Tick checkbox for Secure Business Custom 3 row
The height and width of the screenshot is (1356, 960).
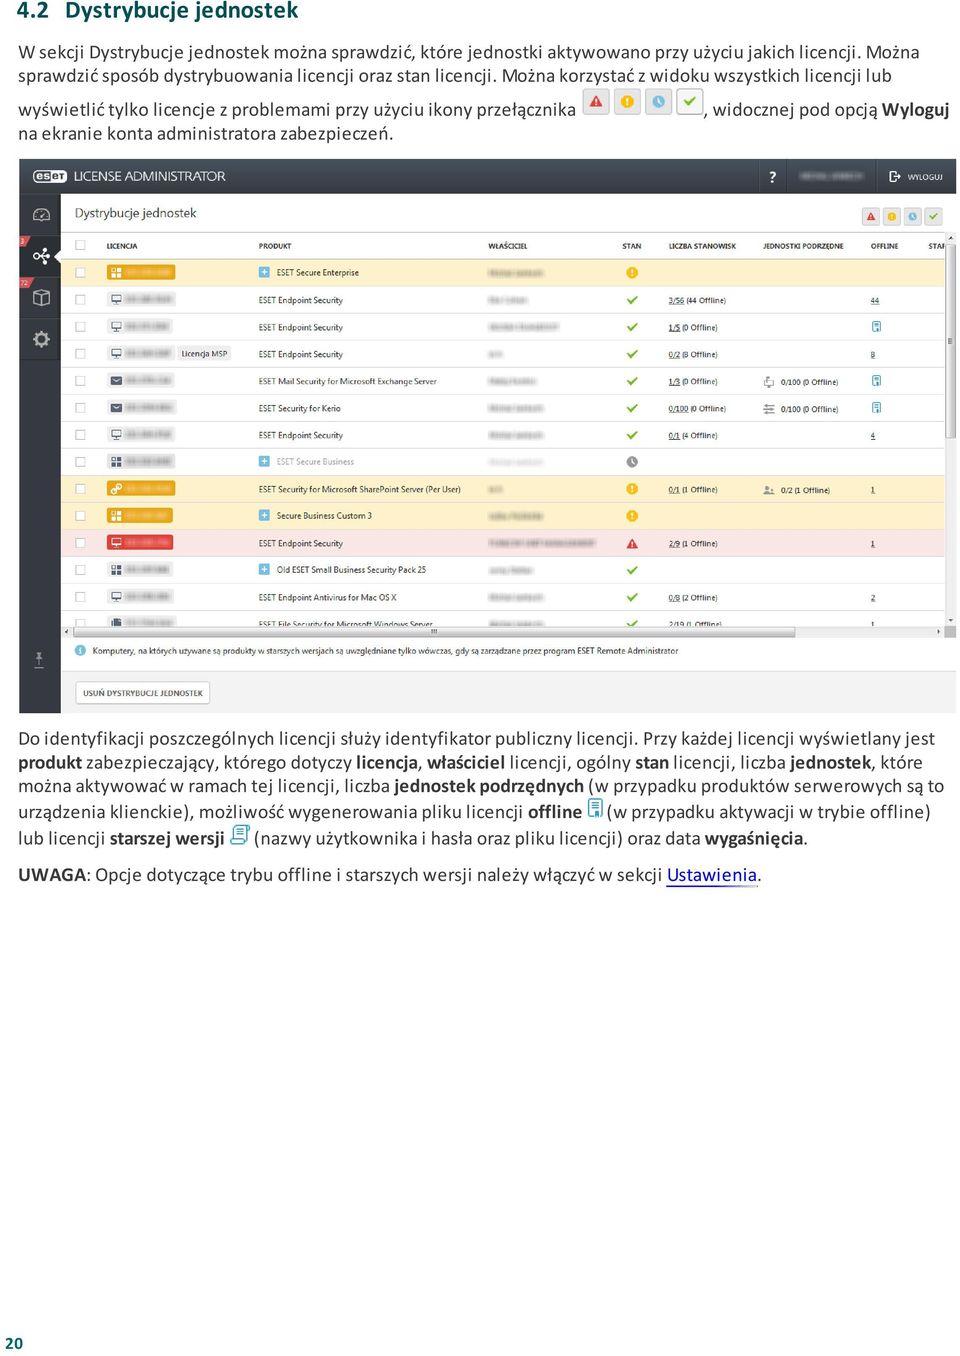click(x=80, y=516)
